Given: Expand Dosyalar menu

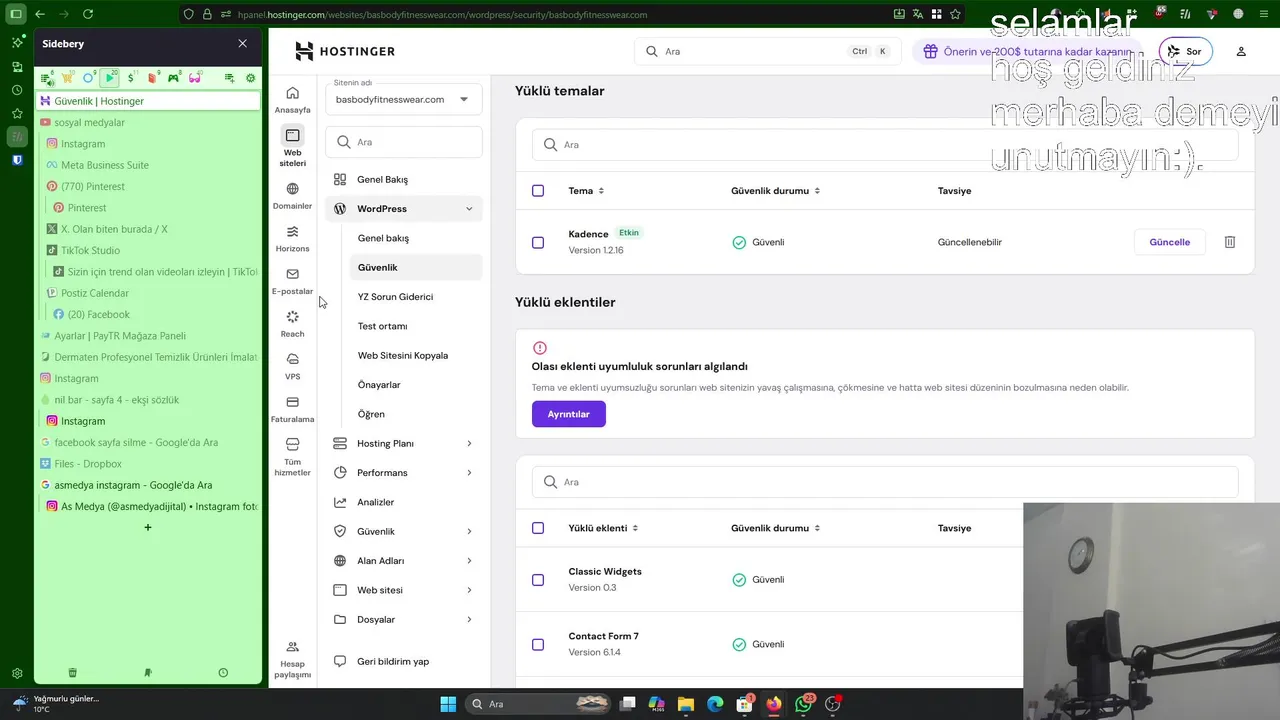Looking at the screenshot, I should [x=469, y=620].
